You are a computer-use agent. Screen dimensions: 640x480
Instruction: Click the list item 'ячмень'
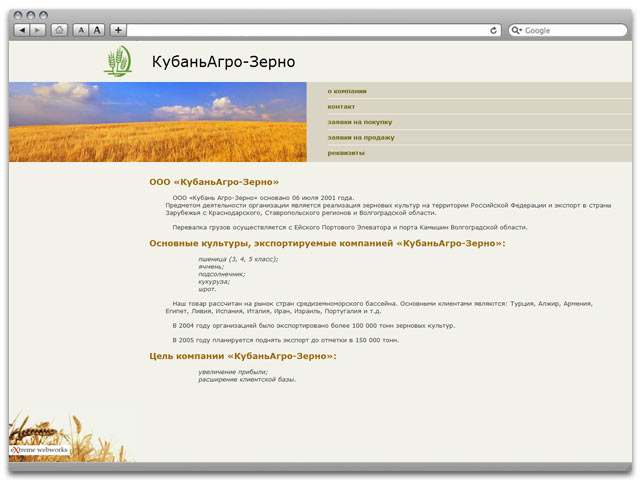(211, 267)
